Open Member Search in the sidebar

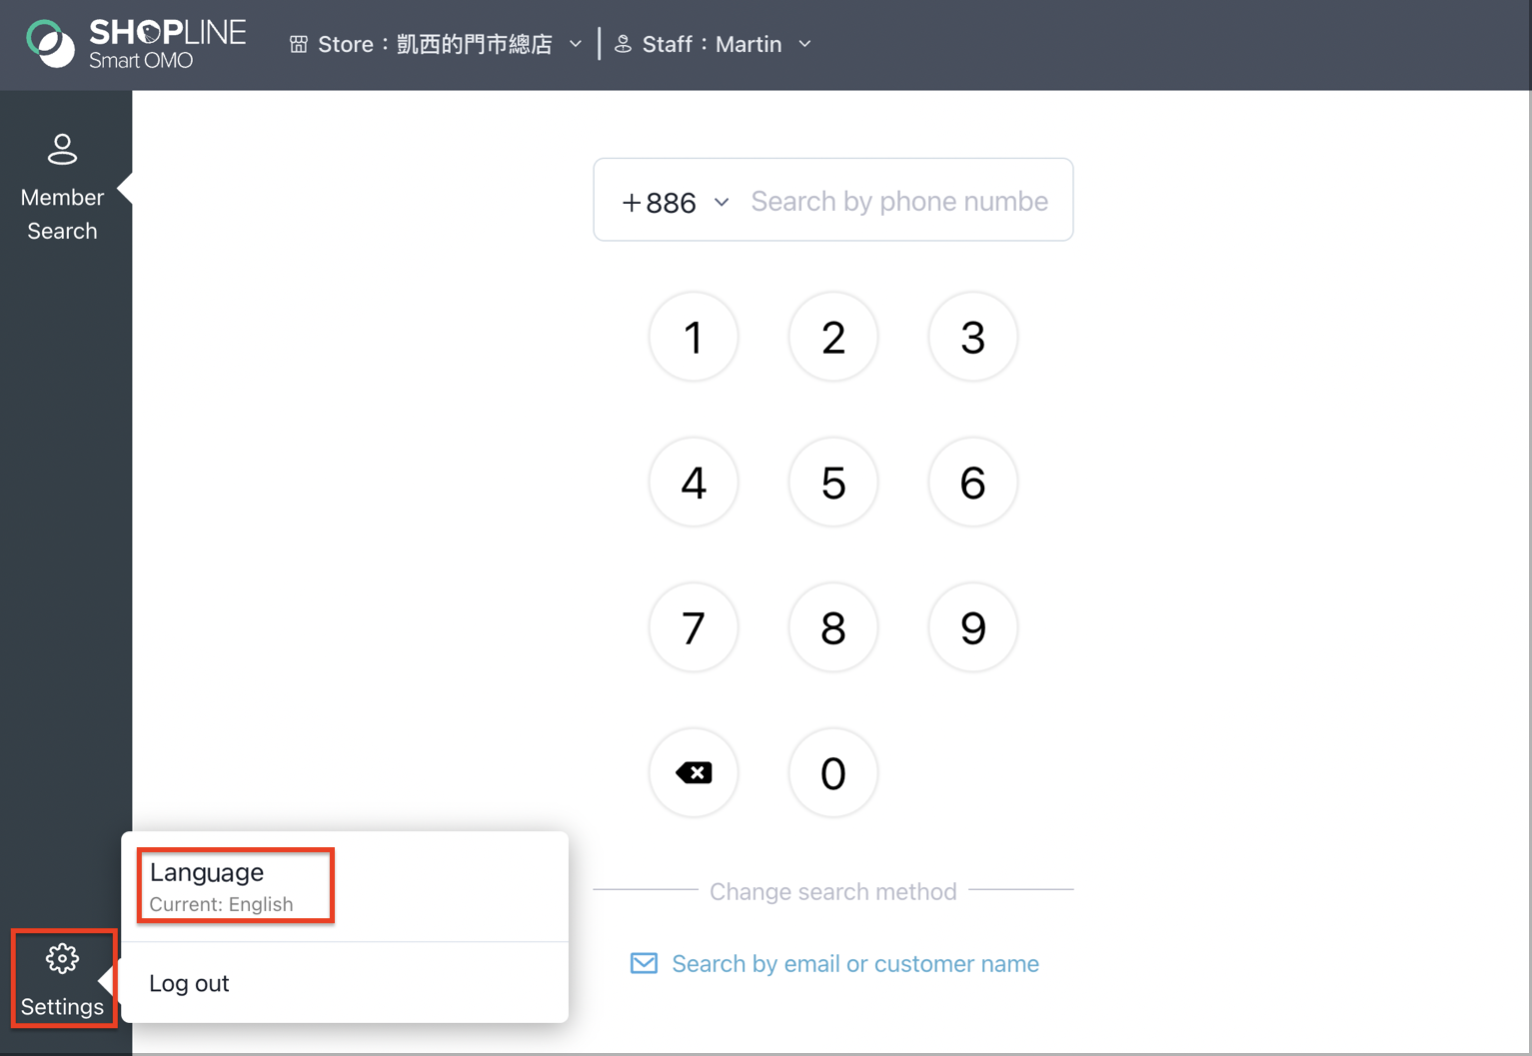[62, 188]
